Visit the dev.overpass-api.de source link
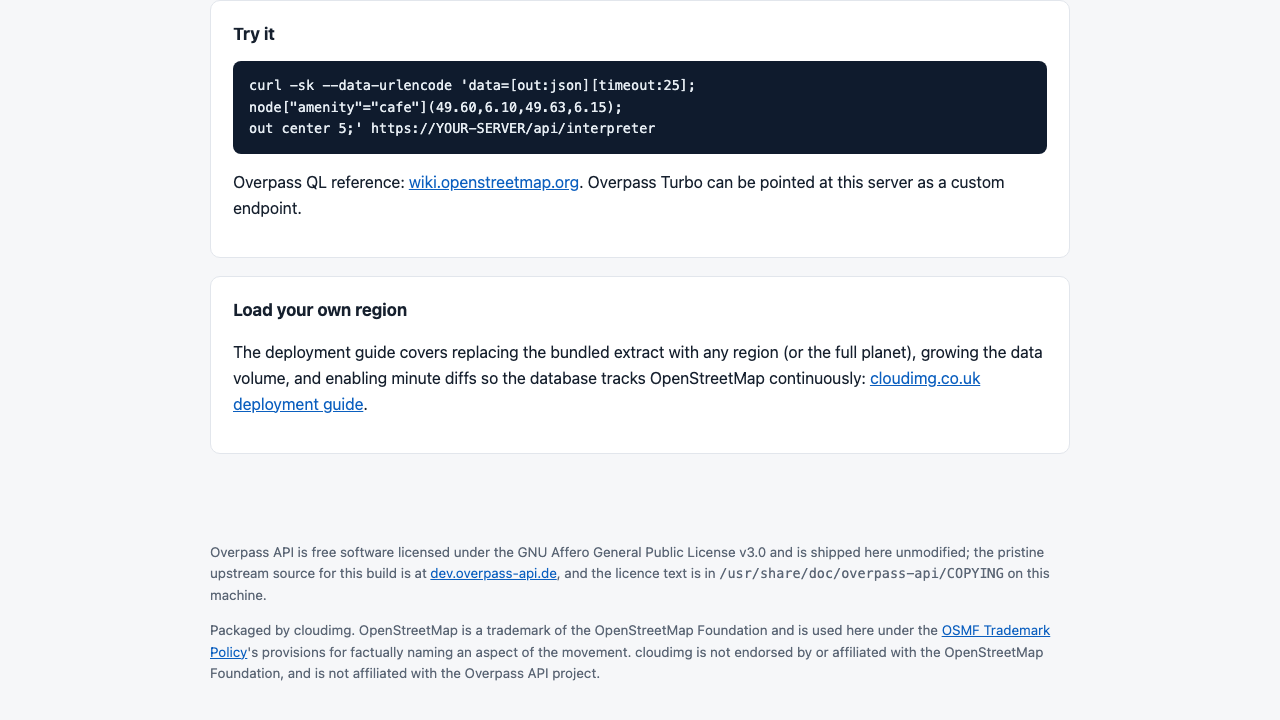This screenshot has width=1280, height=720. tap(493, 573)
